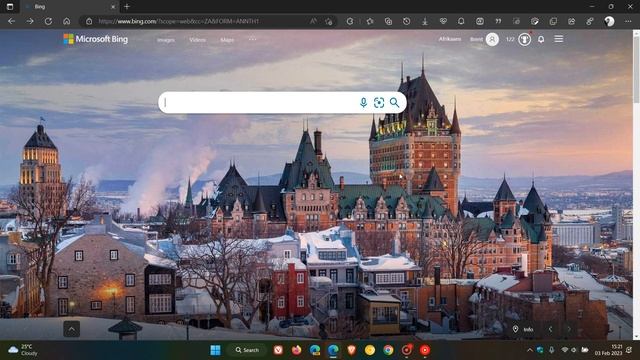Click the citation quotes toolbar icon
640x360 pixels.
point(498,21)
